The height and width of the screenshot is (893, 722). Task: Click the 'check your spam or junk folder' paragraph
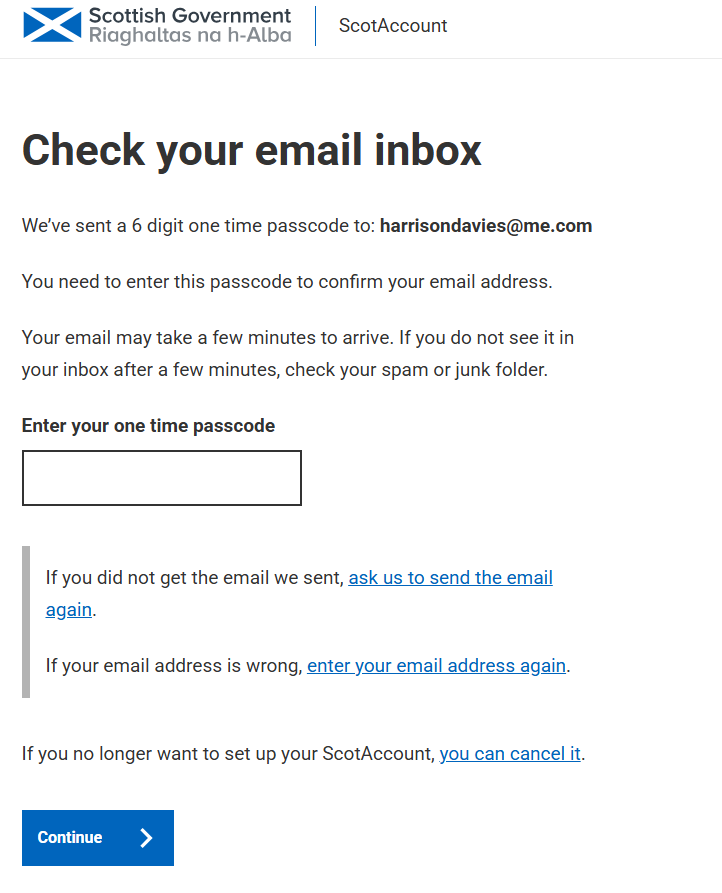[x=298, y=354]
